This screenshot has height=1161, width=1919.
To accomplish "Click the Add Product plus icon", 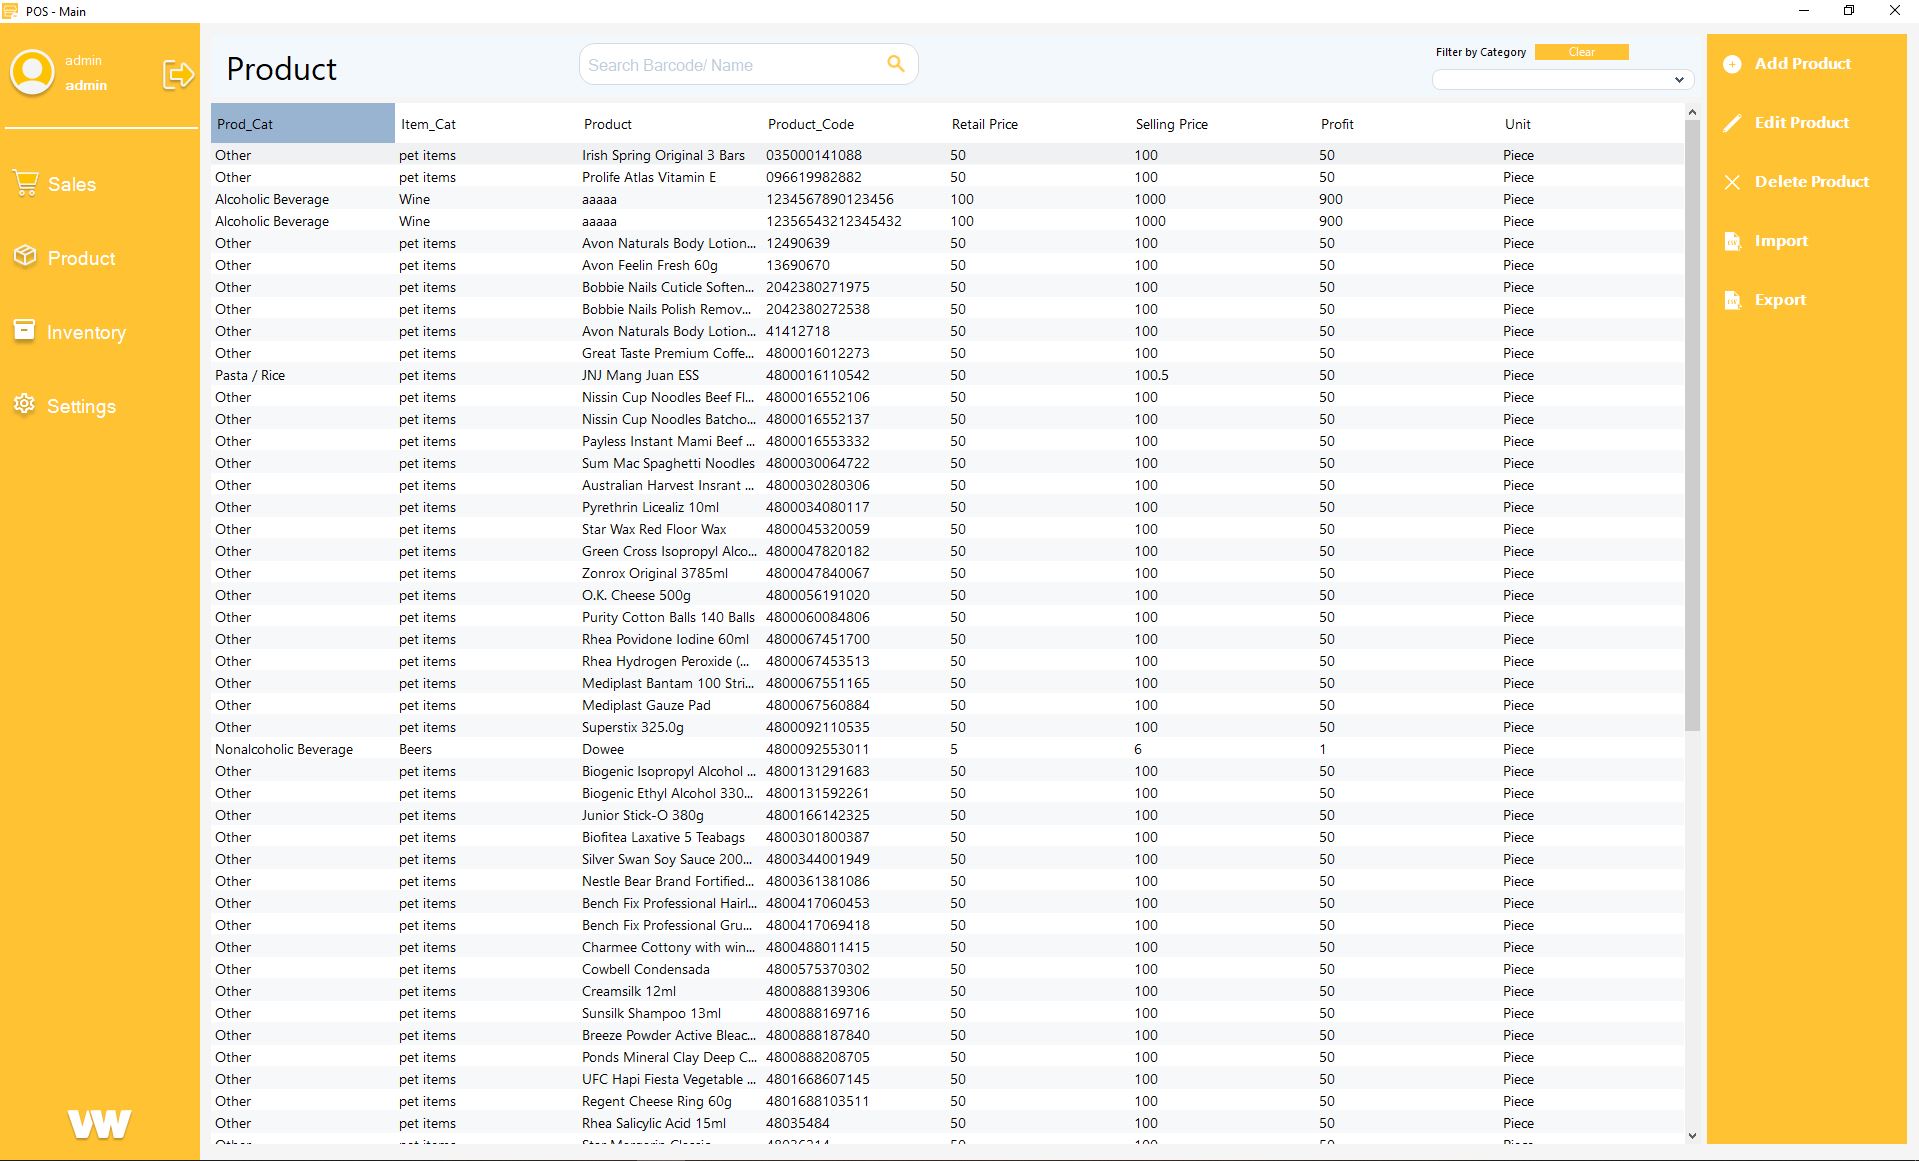I will (1732, 64).
